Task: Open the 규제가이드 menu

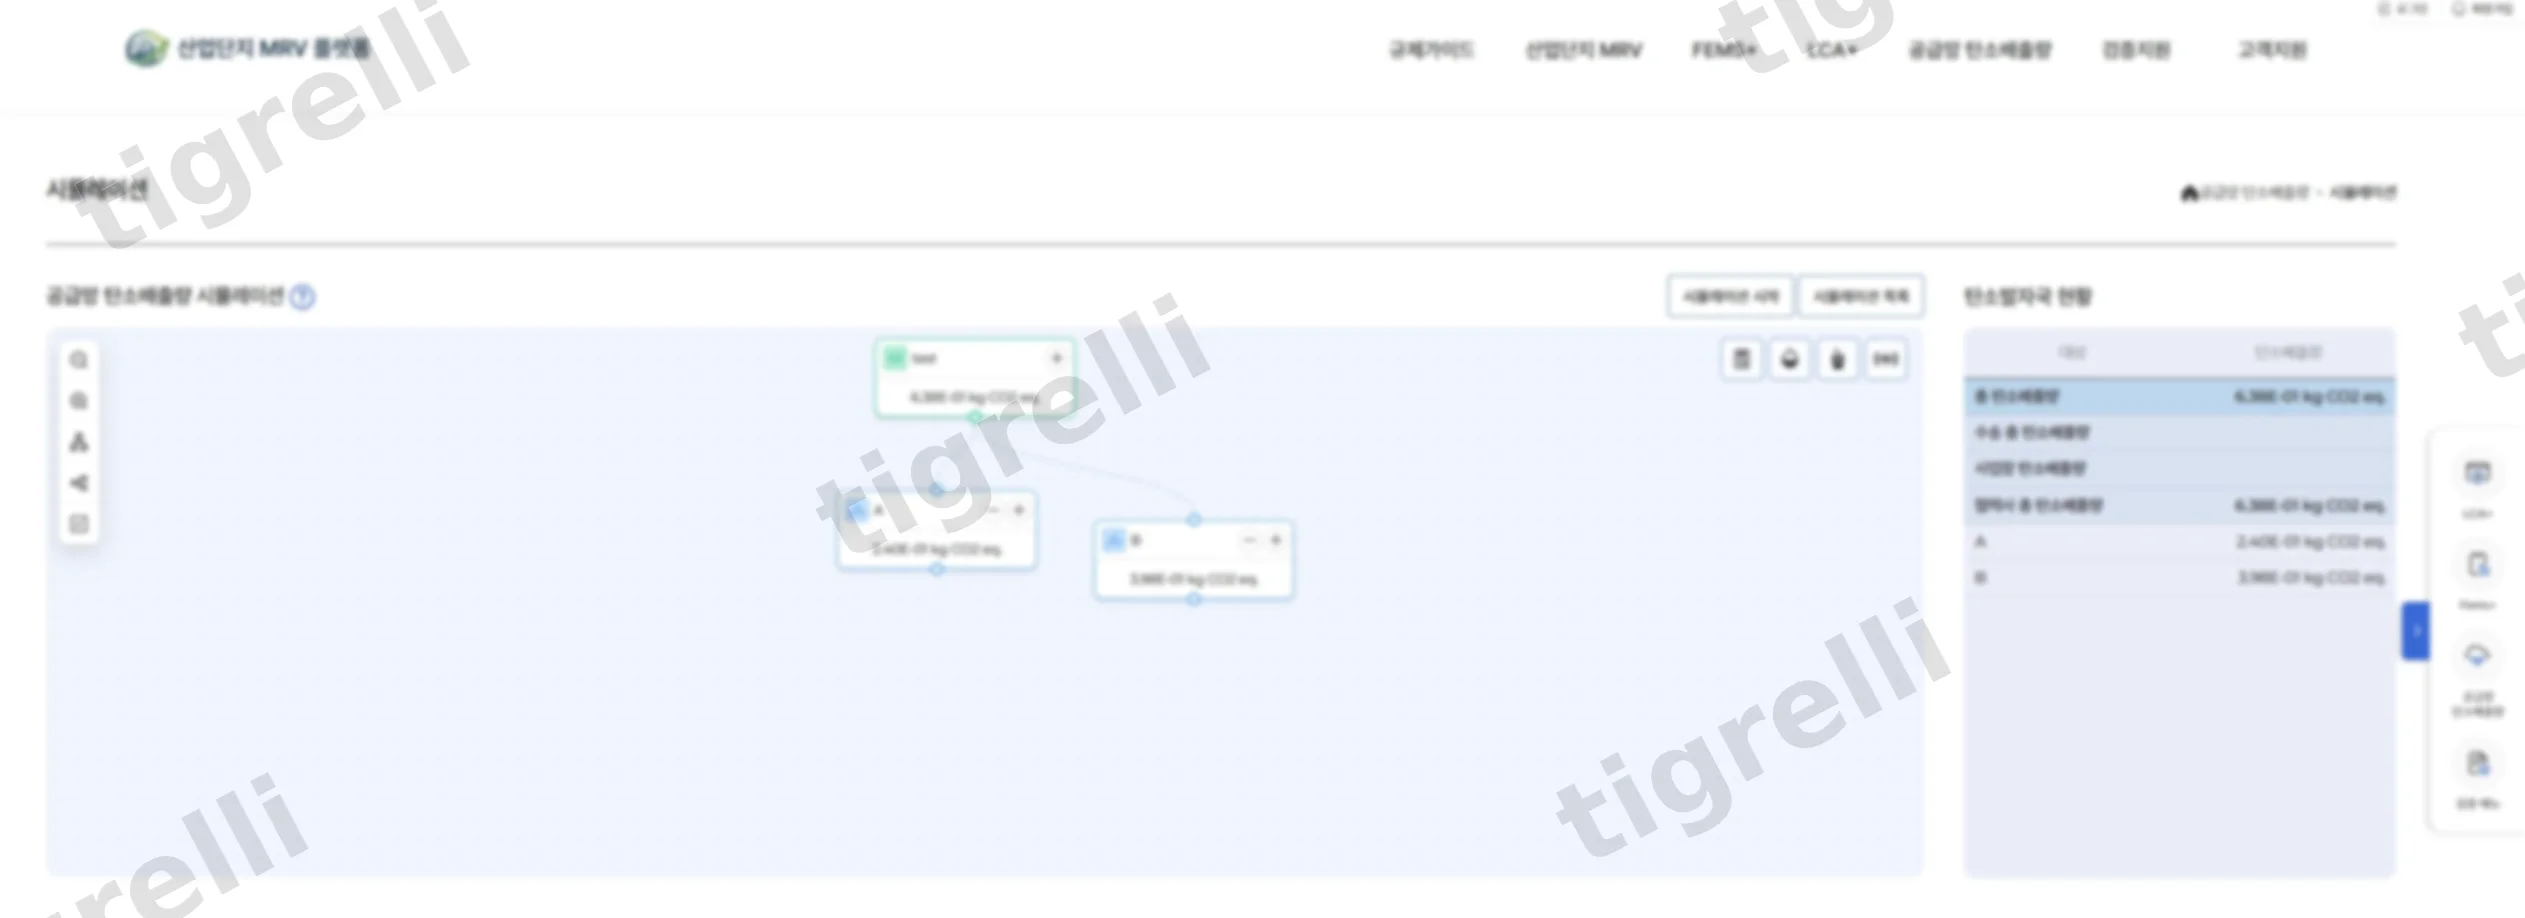Action: (x=1431, y=50)
